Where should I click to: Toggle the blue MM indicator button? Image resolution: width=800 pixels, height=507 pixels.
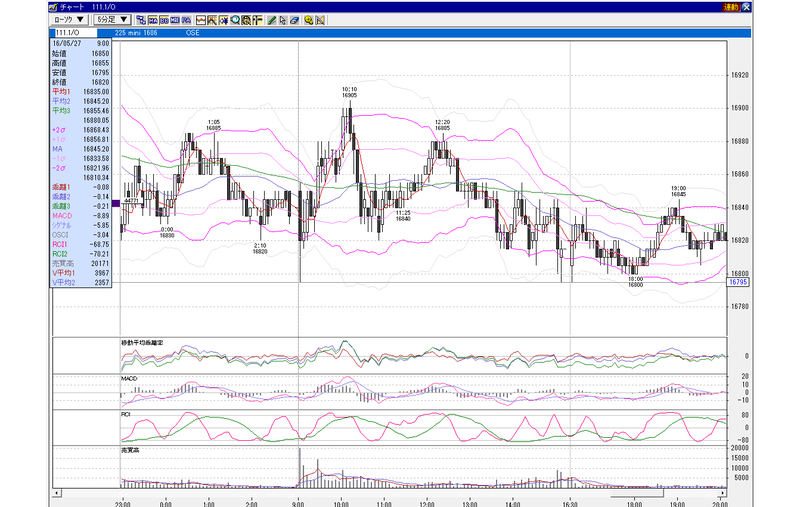click(175, 20)
